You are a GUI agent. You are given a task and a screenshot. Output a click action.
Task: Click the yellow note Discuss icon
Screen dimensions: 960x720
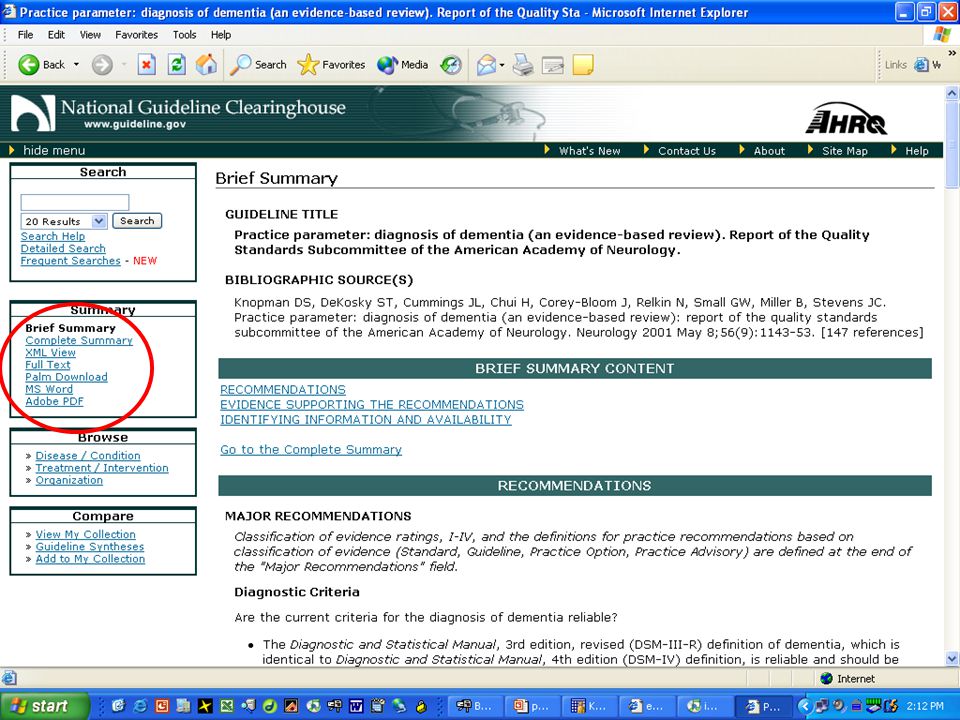point(583,64)
